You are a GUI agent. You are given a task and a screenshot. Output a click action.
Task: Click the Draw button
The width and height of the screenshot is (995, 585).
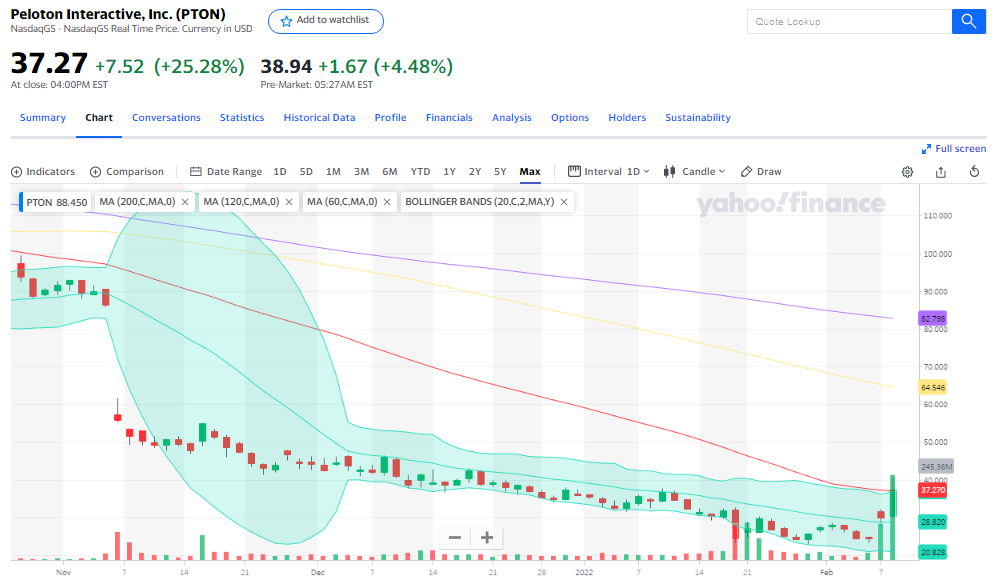(x=761, y=171)
